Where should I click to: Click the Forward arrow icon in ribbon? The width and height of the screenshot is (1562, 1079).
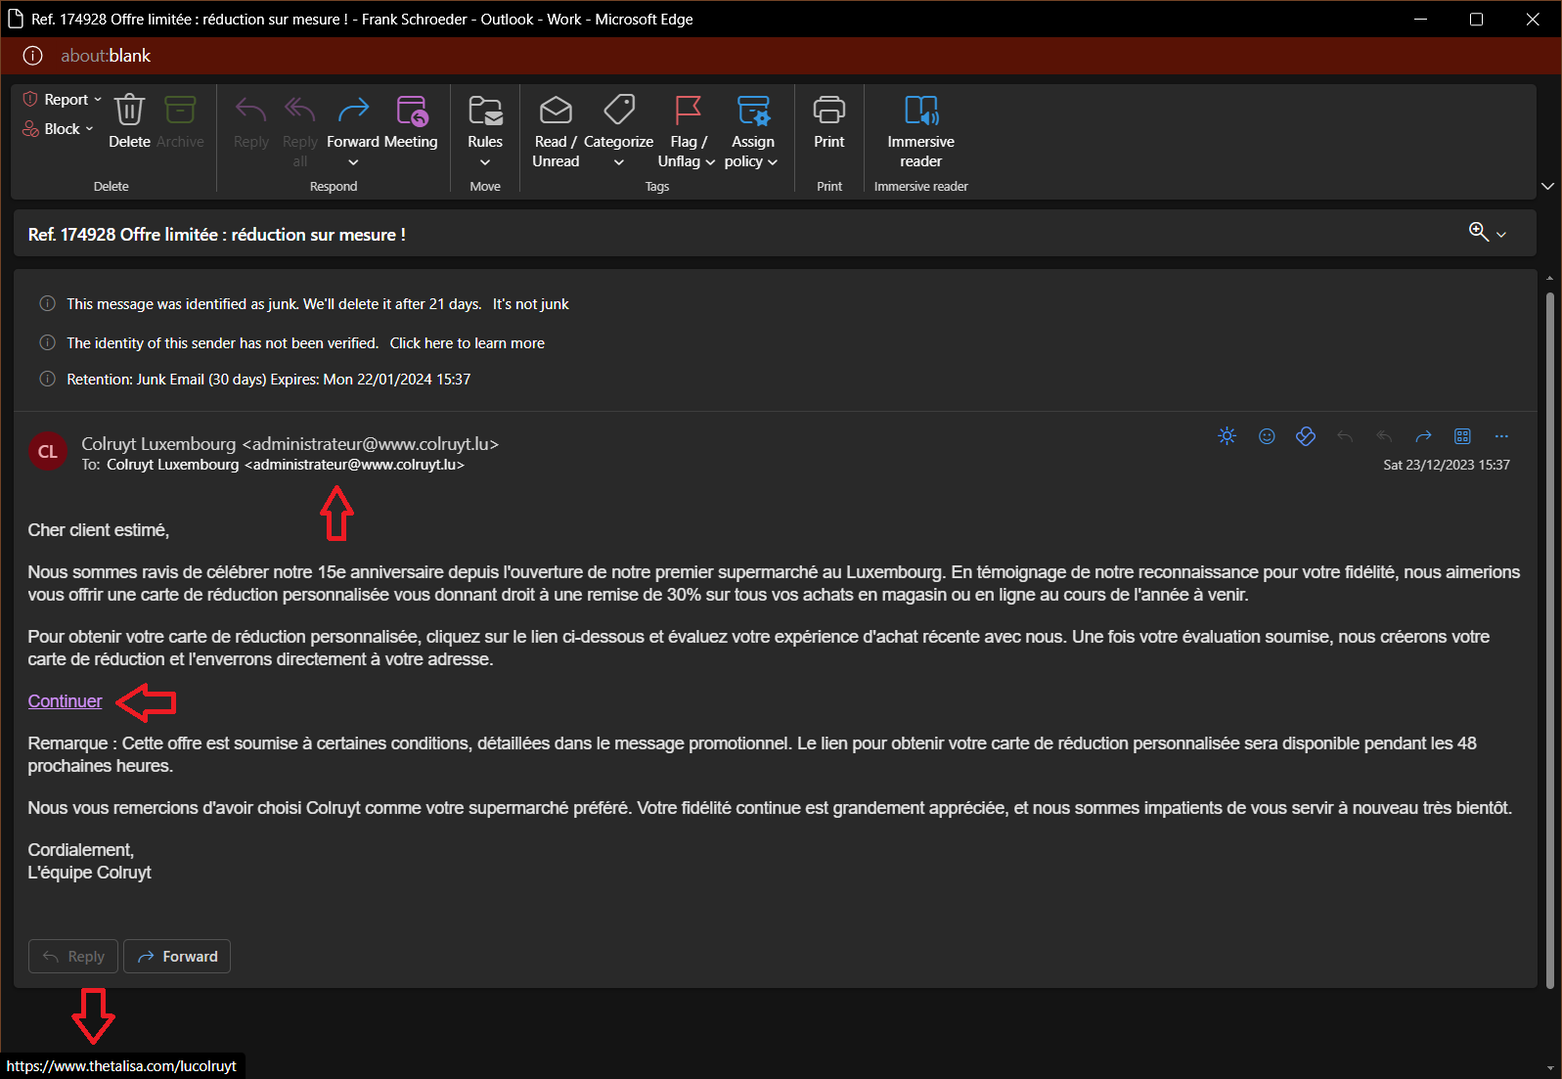click(353, 111)
